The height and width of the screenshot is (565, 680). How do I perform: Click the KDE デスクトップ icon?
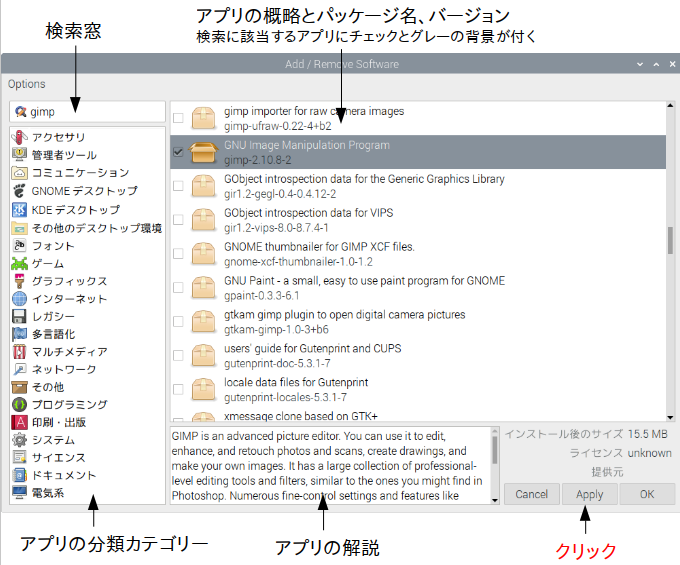coord(20,210)
